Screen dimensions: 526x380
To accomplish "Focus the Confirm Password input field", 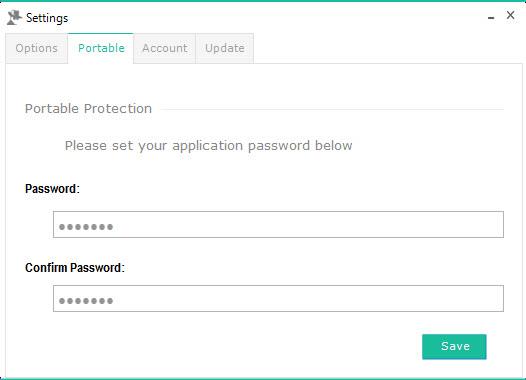I will 278,298.
